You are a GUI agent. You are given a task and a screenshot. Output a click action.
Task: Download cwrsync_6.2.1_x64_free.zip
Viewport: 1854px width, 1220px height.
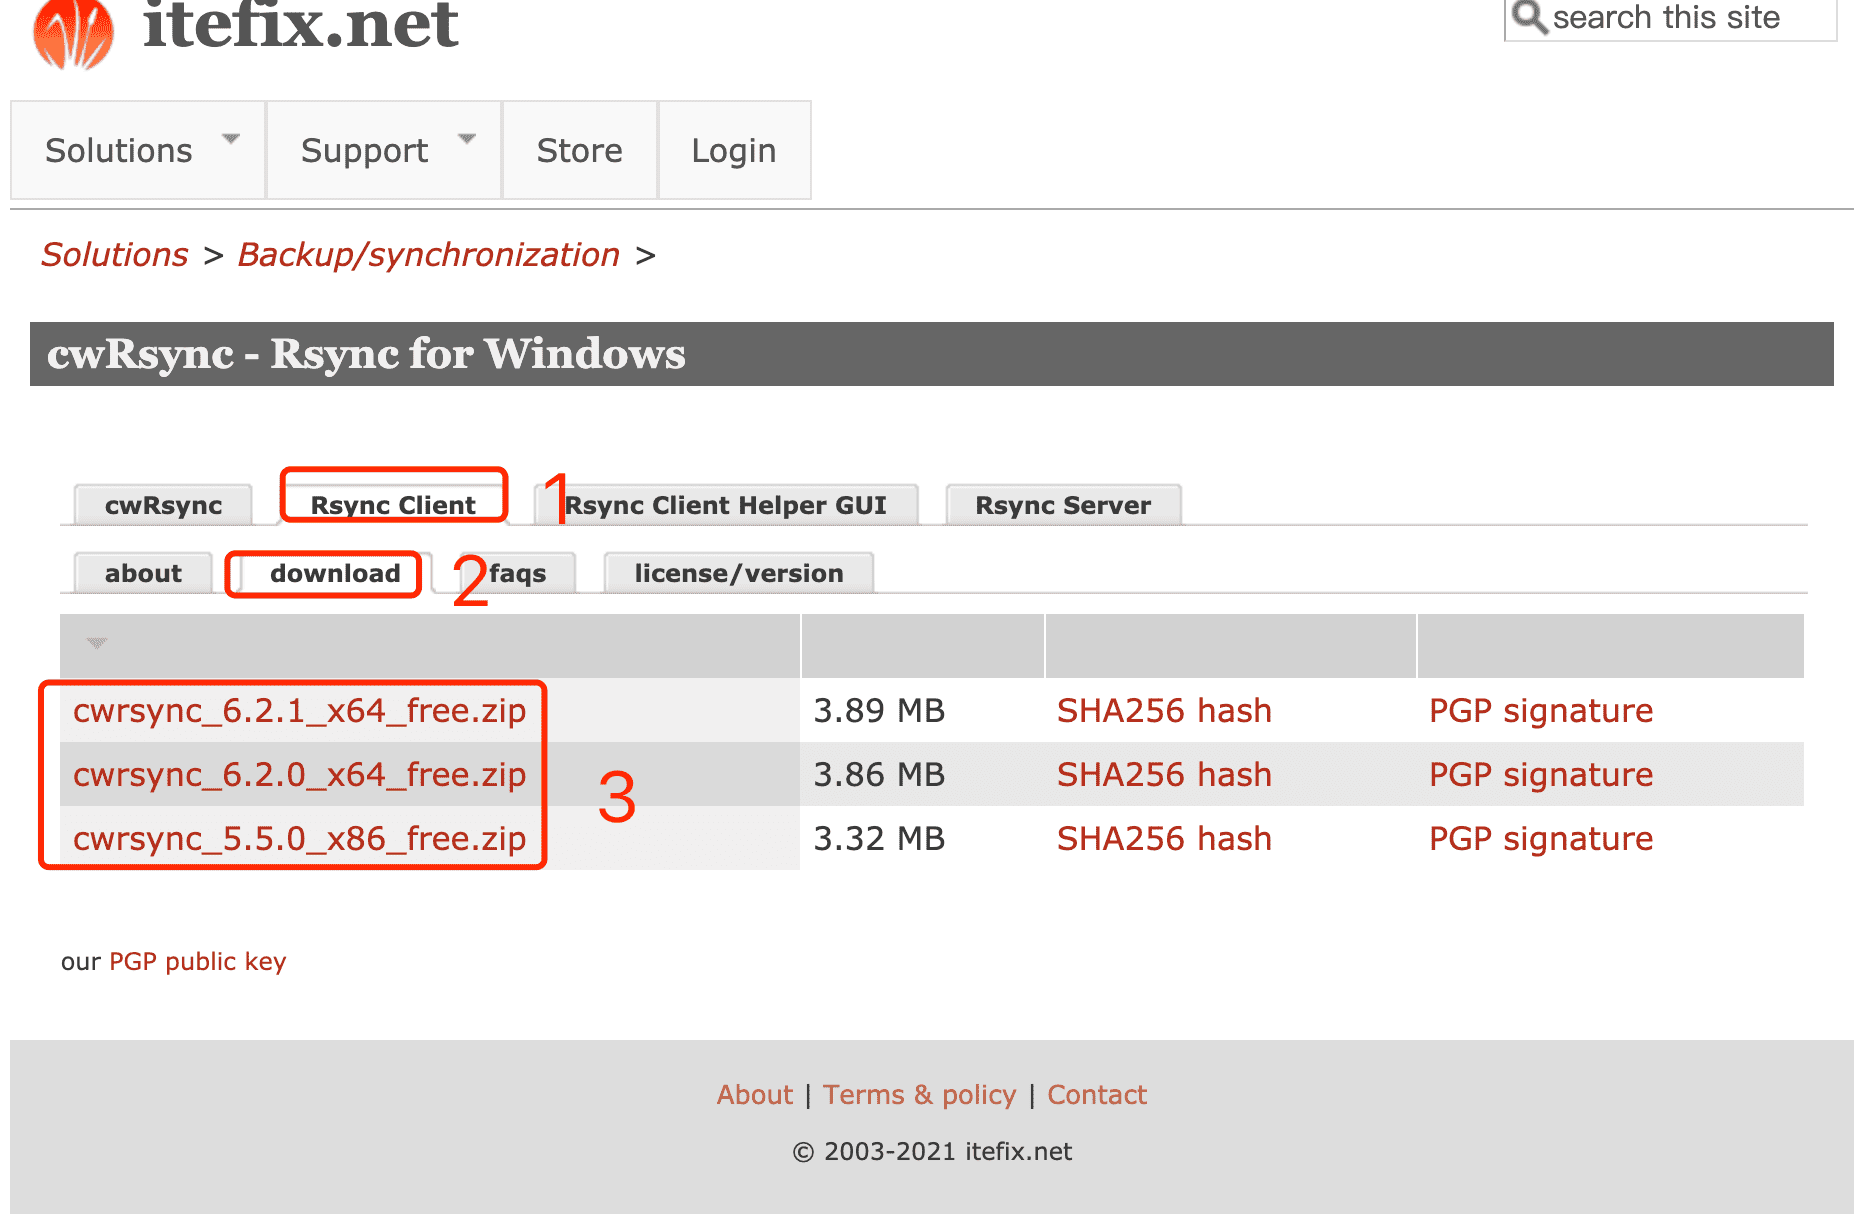[x=299, y=711]
